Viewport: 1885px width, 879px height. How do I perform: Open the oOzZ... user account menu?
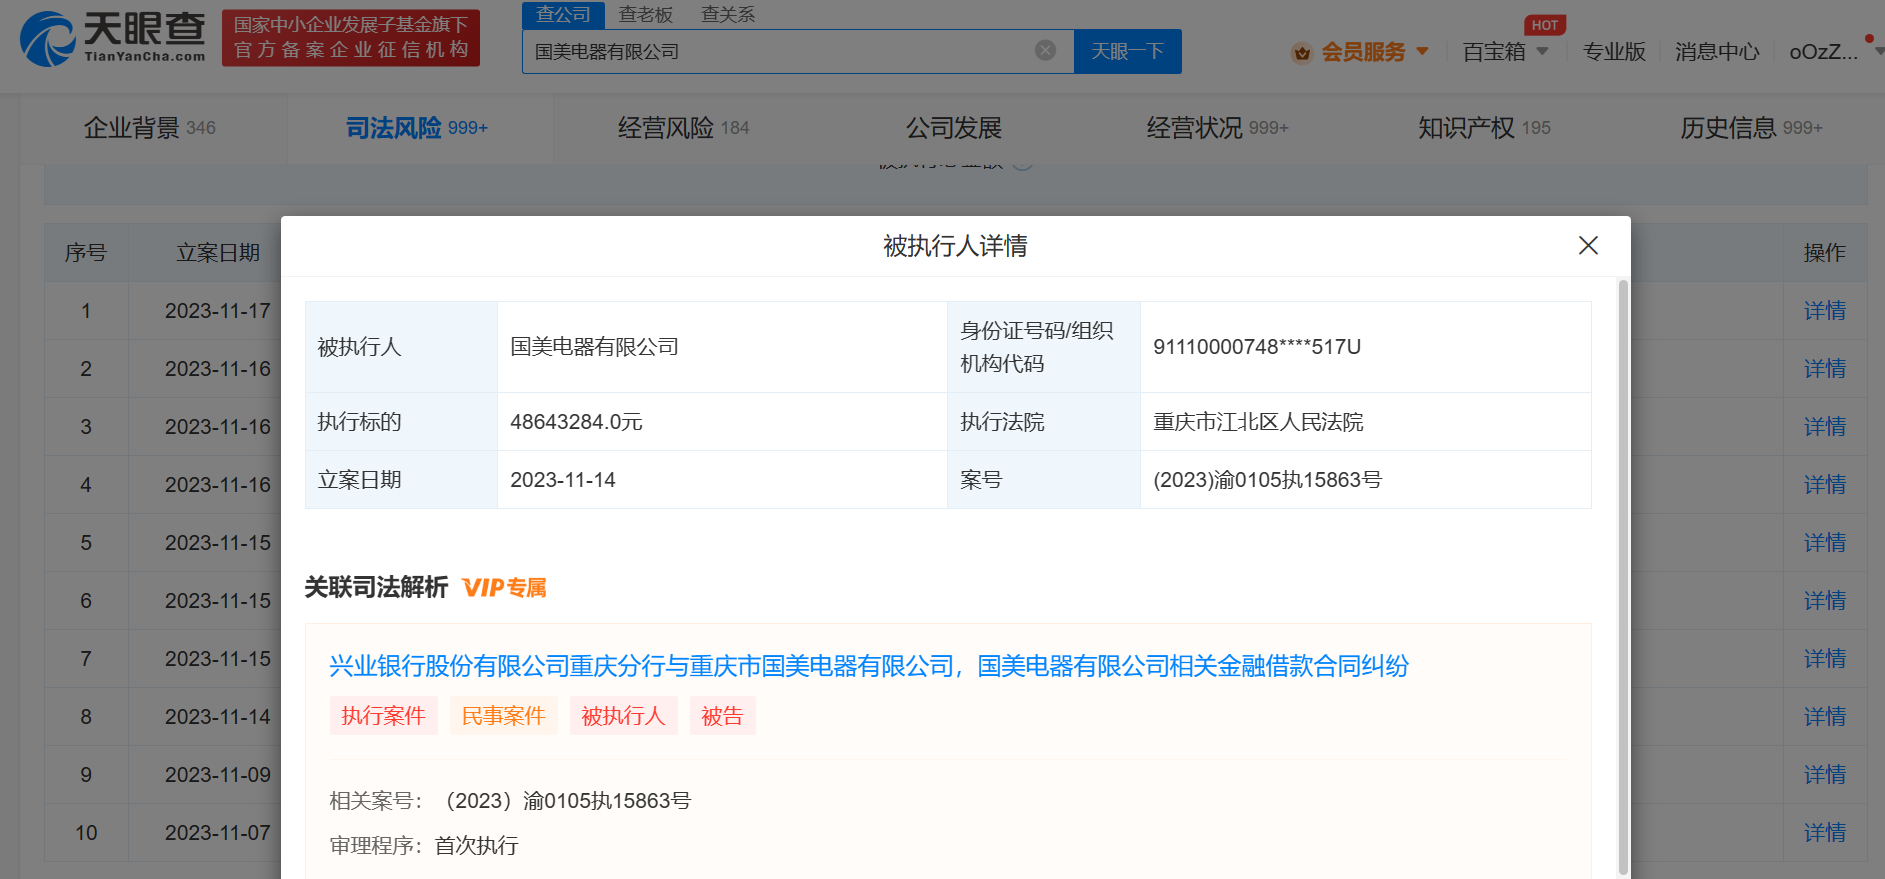click(1823, 51)
